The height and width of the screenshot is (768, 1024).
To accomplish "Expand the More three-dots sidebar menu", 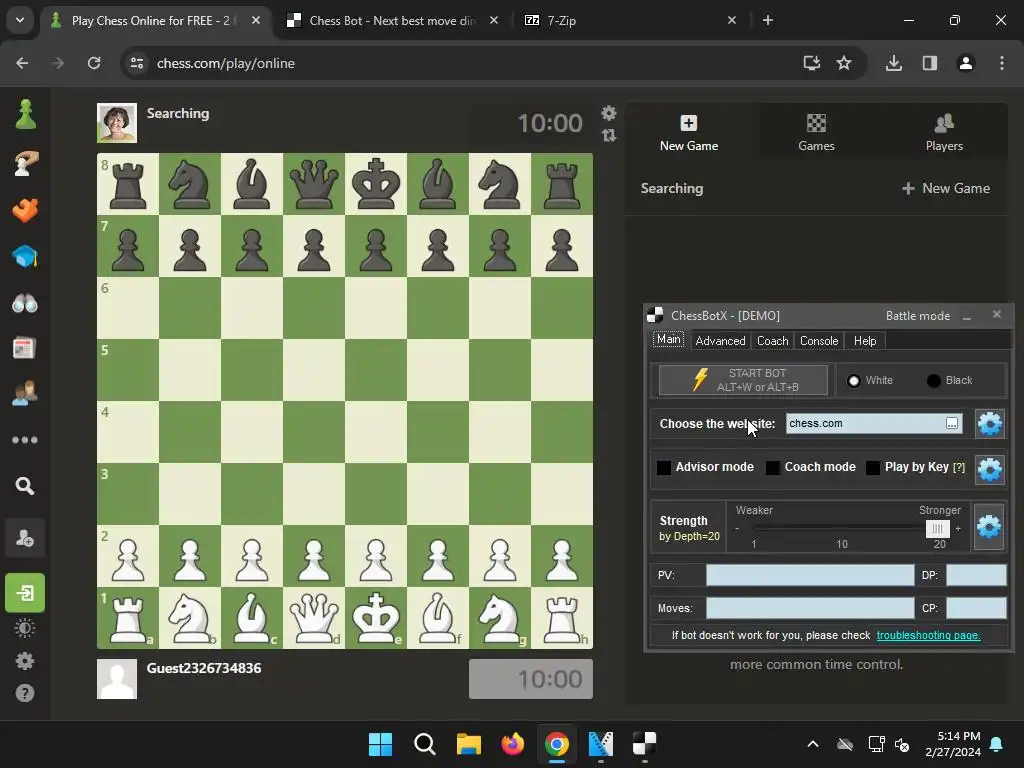I will 25,440.
